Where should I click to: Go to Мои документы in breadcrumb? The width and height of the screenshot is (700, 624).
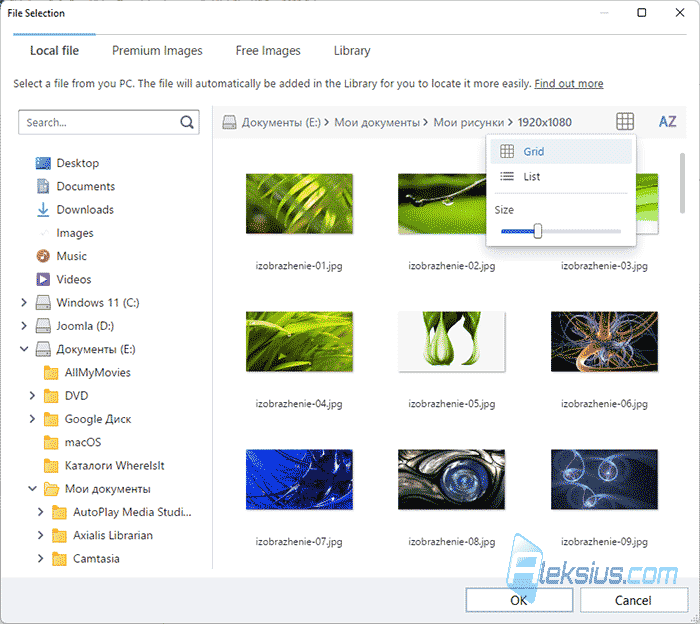pyautogui.click(x=377, y=122)
